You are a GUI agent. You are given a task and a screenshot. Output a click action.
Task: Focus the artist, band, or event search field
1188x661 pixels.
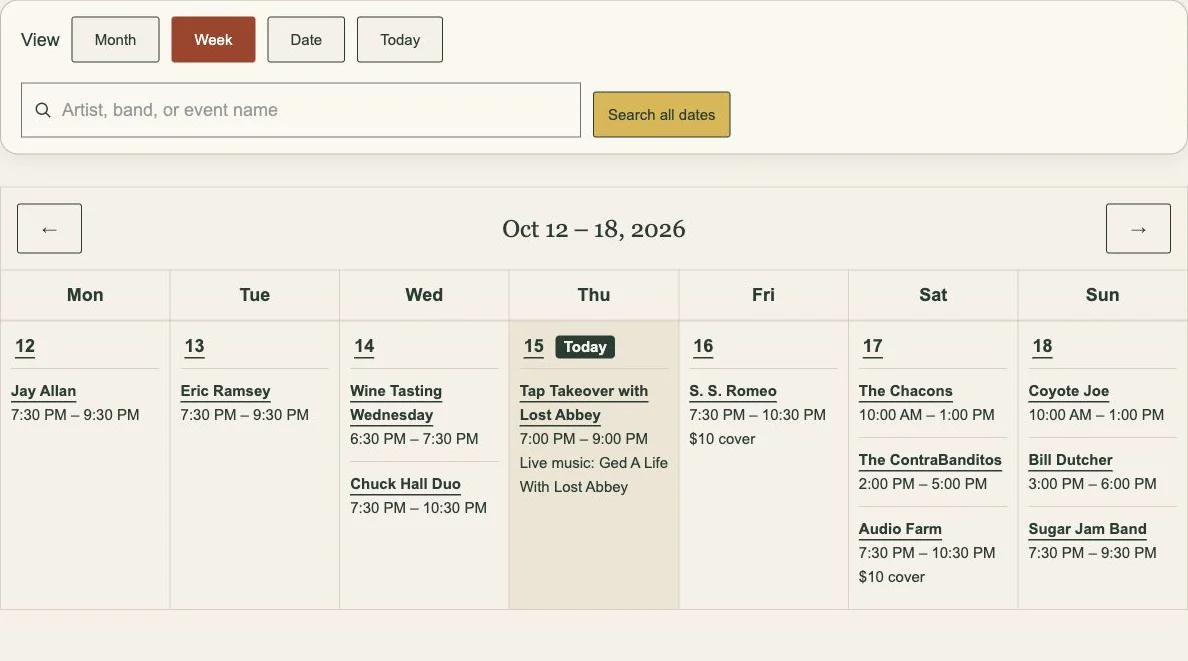click(301, 110)
